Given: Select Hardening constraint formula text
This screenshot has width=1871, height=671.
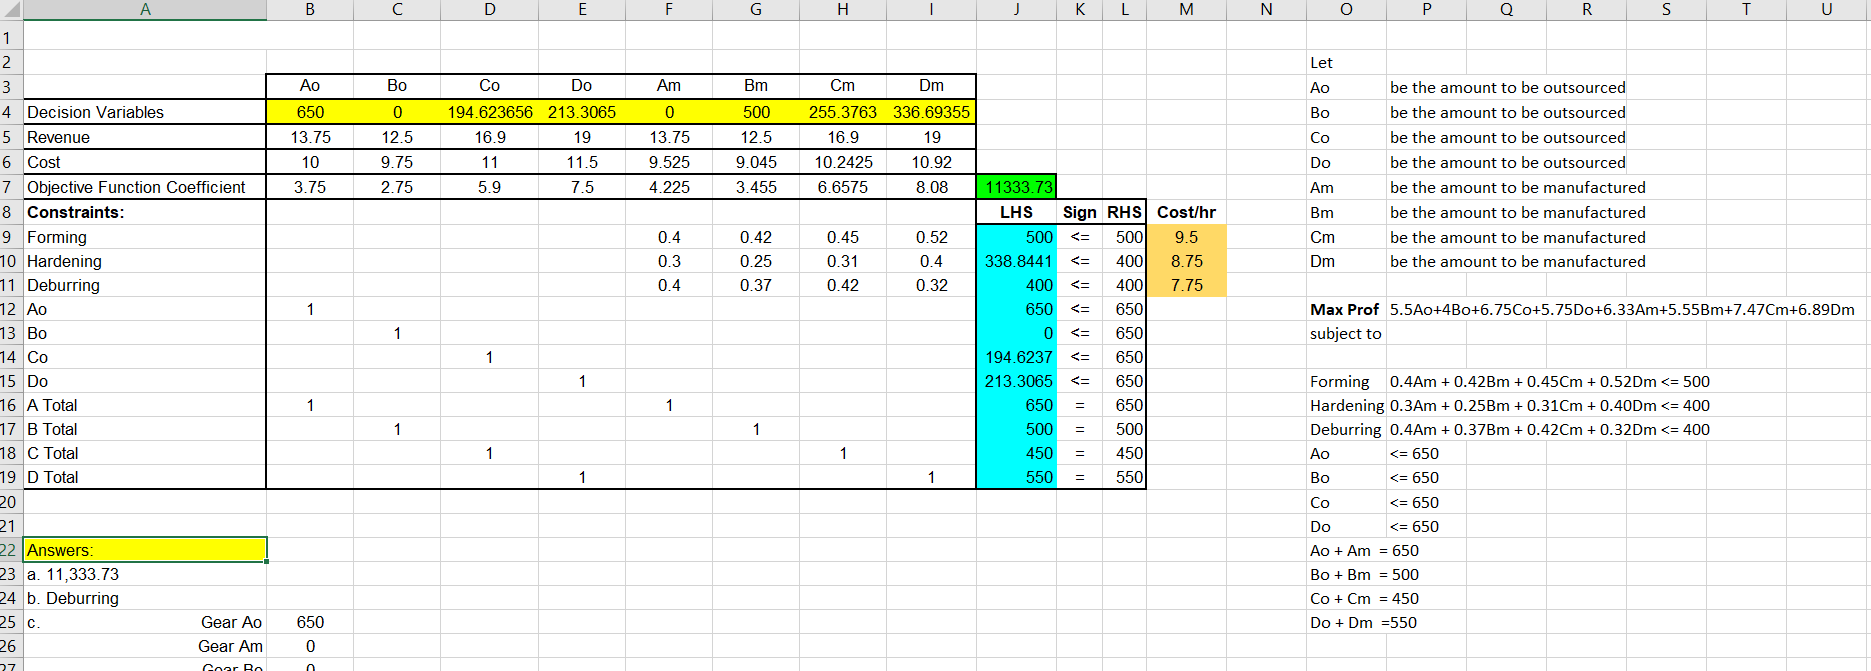Looking at the screenshot, I should [1550, 405].
